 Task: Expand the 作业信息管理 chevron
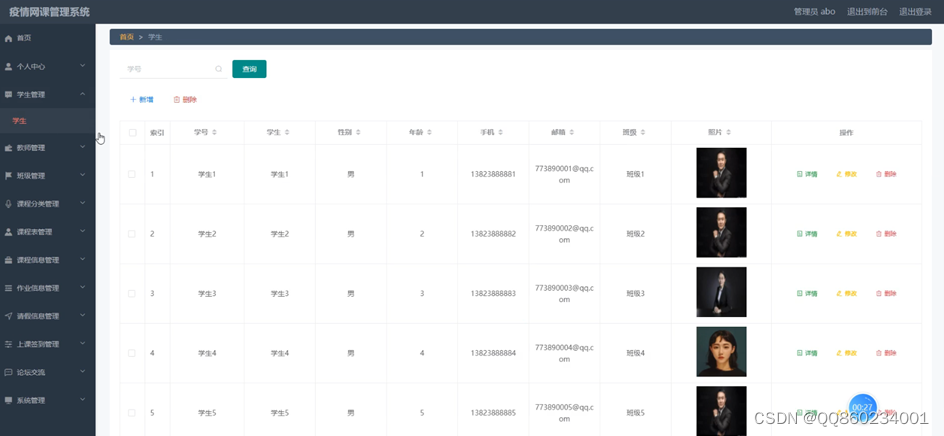pos(83,287)
